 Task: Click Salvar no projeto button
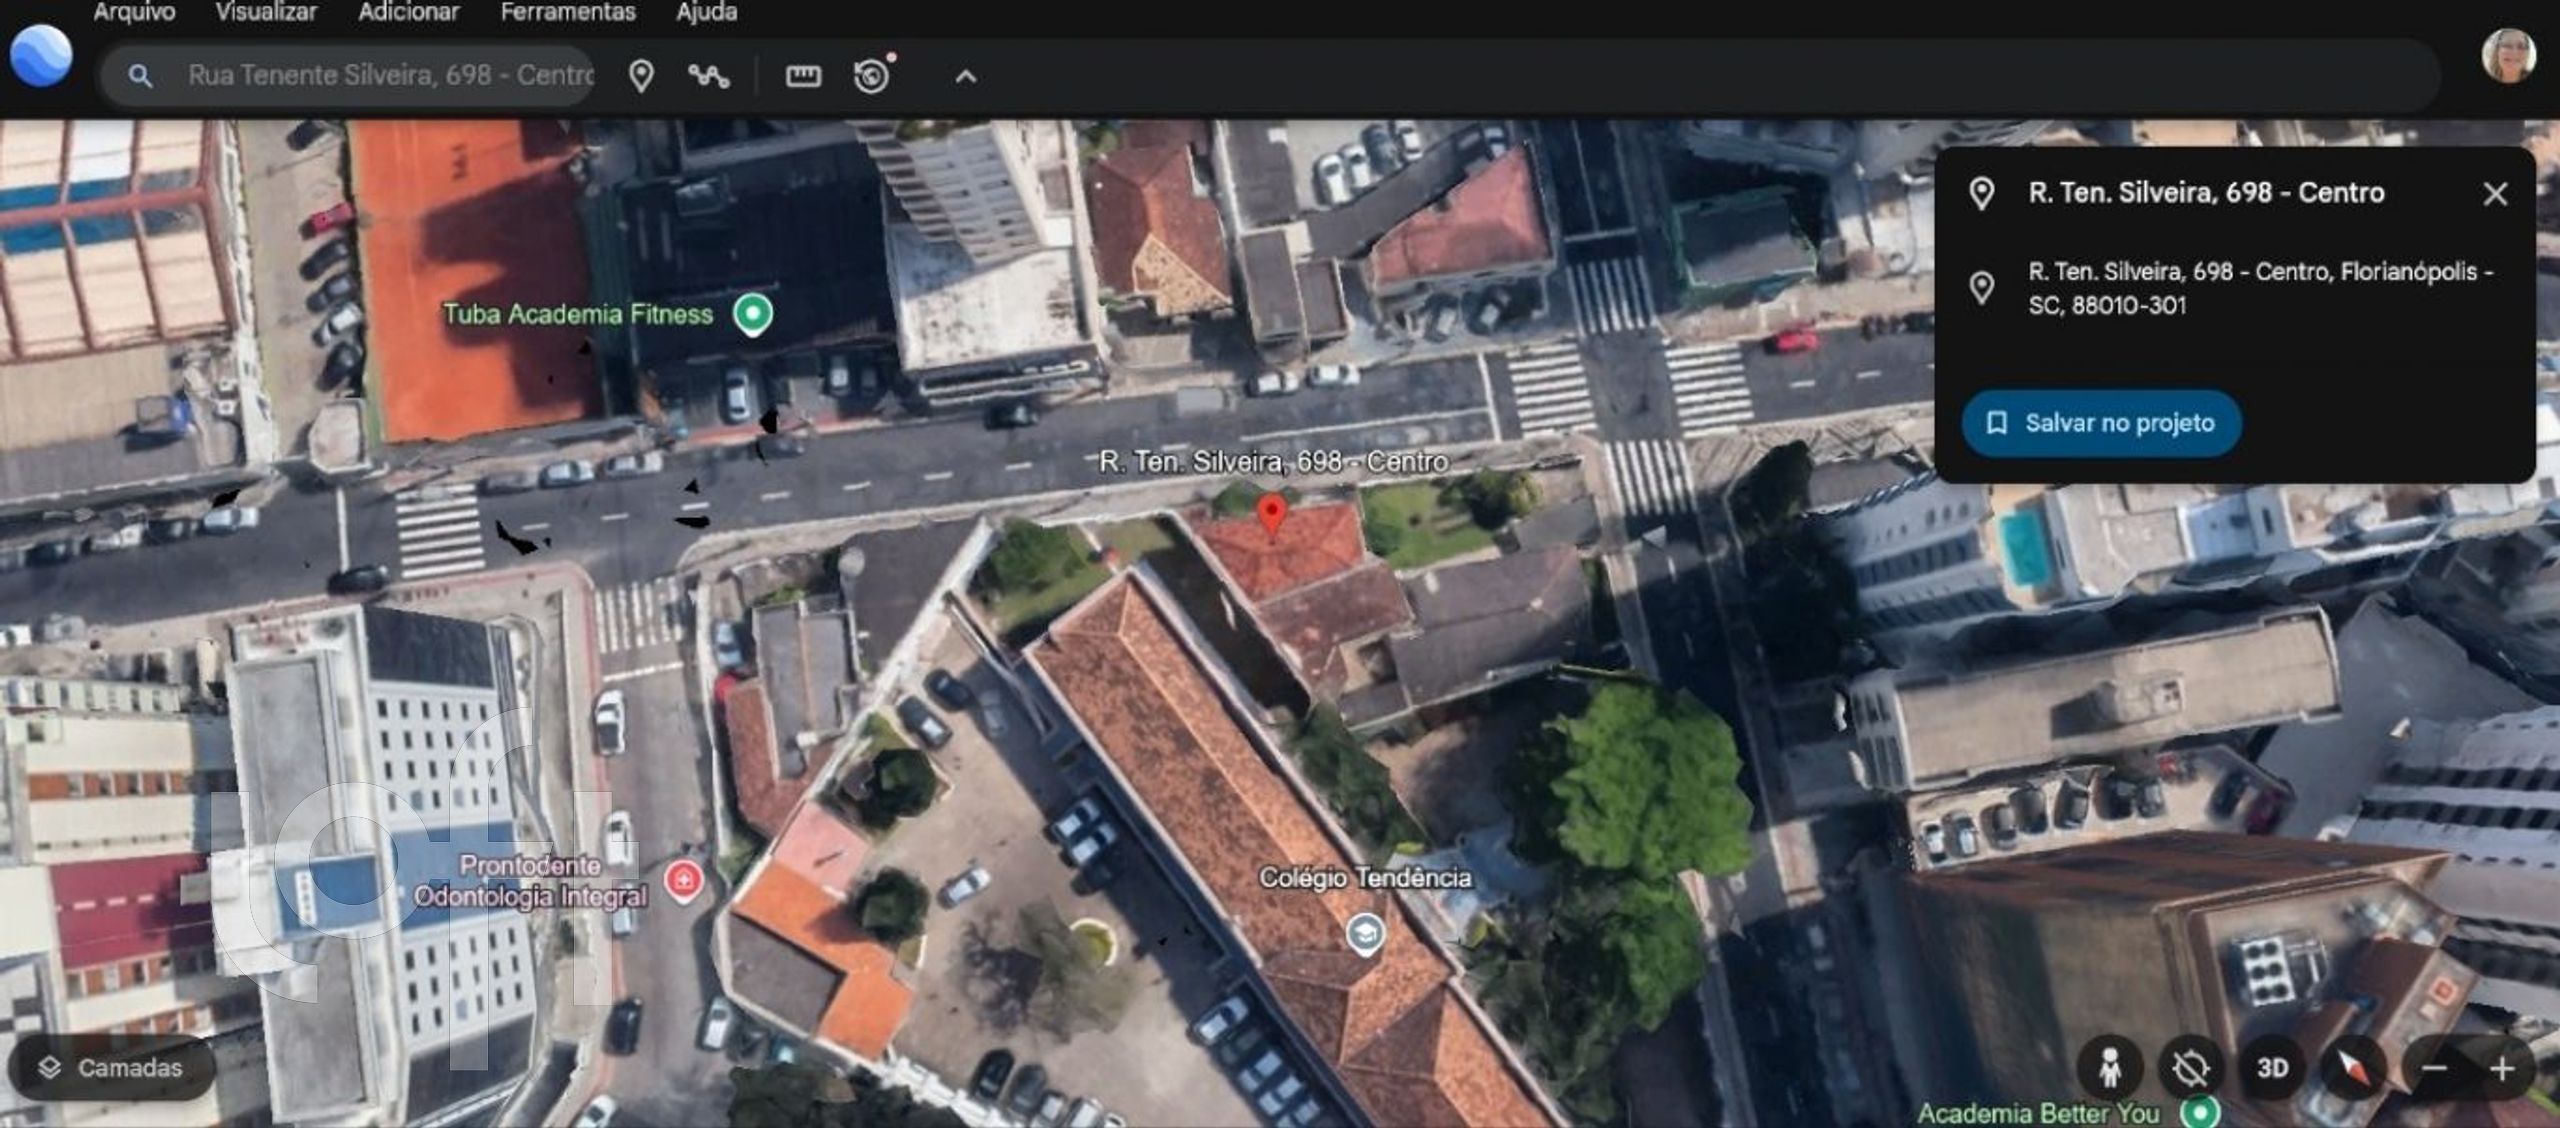tap(2101, 423)
